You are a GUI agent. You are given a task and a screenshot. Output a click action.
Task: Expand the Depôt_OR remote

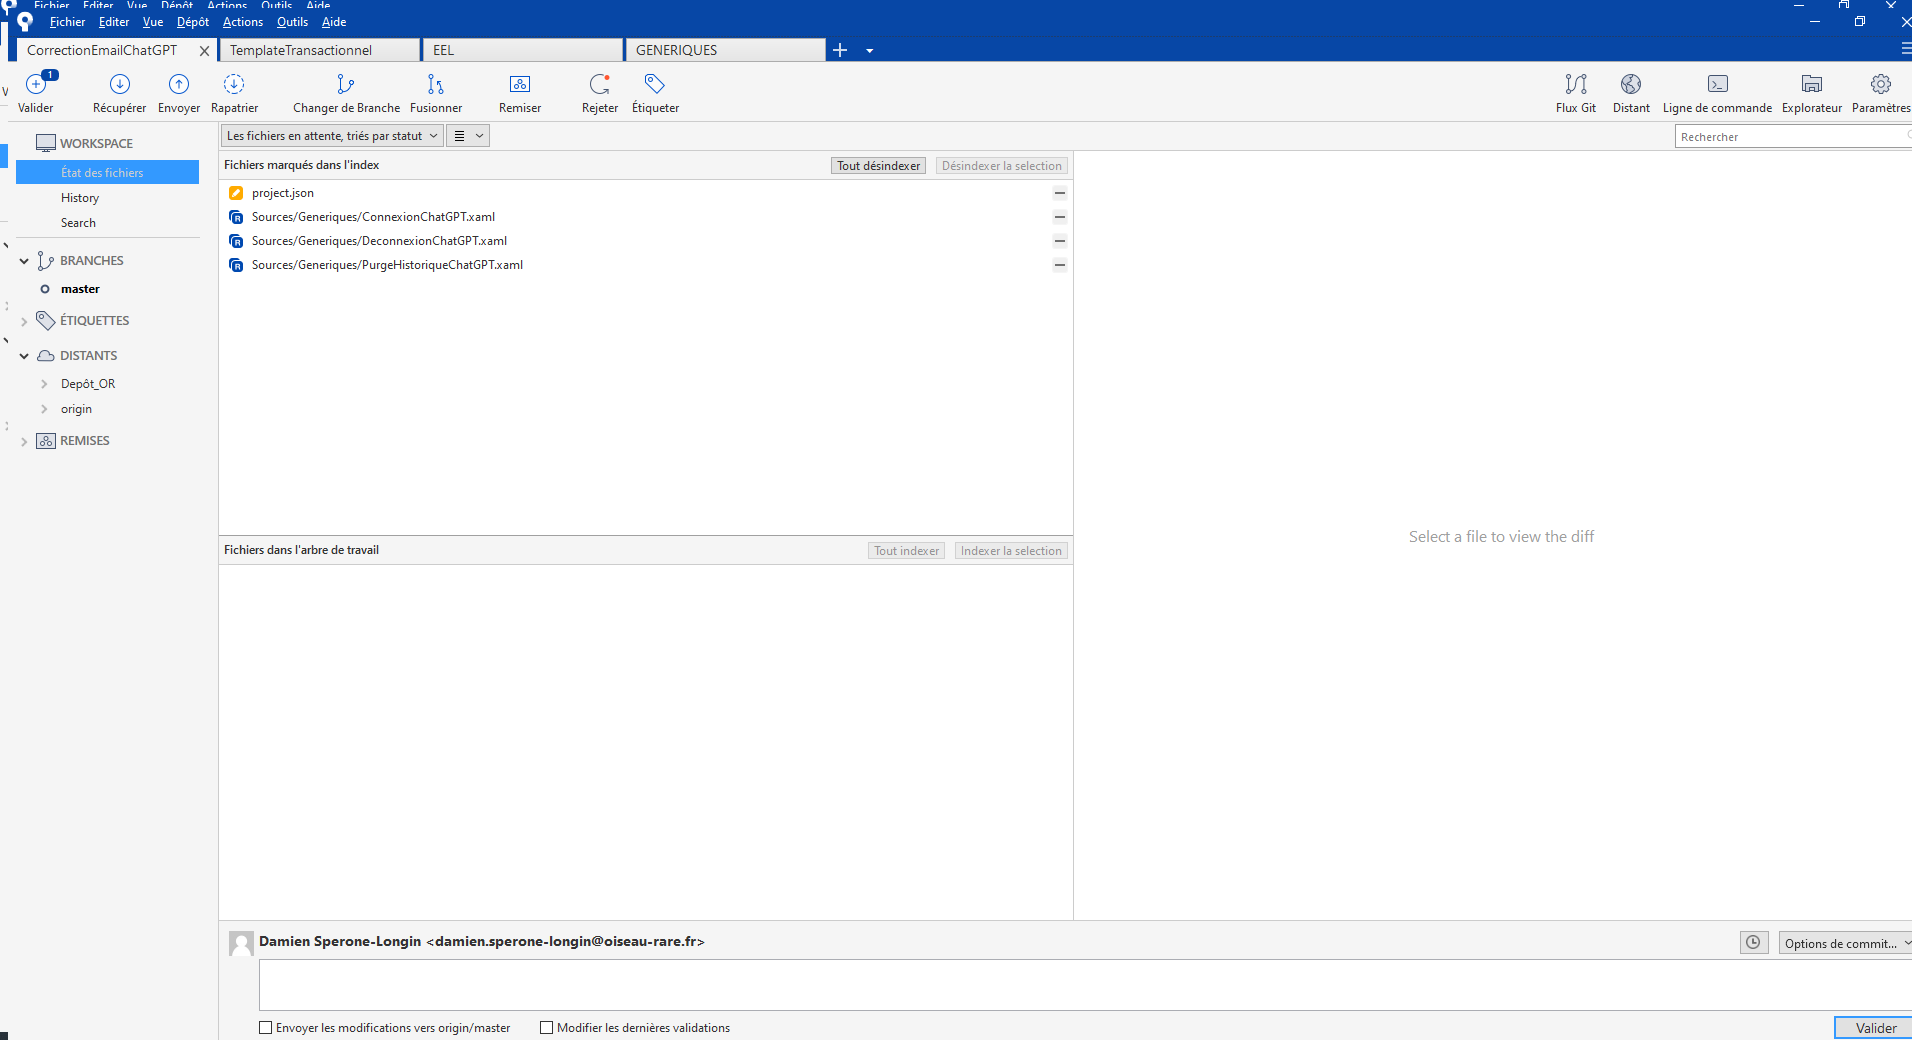pos(44,384)
